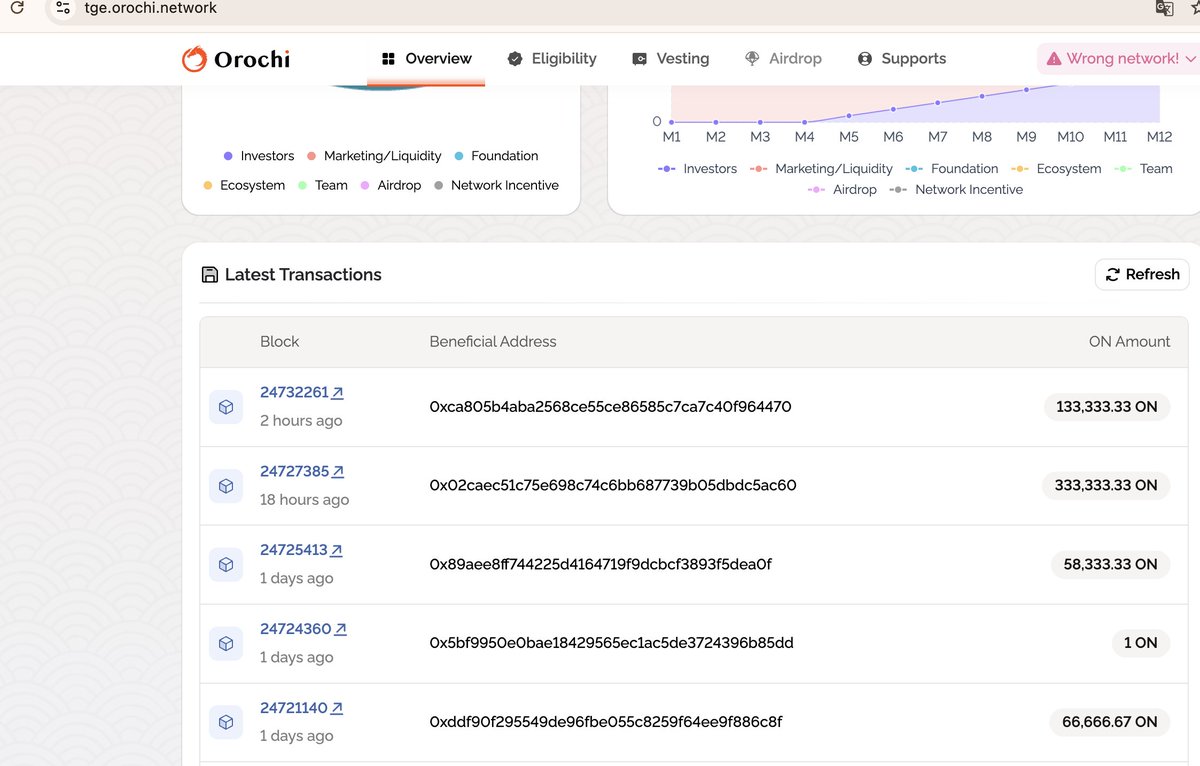Open block 24724360 link
Image resolution: width=1200 pixels, height=766 pixels.
click(303, 629)
